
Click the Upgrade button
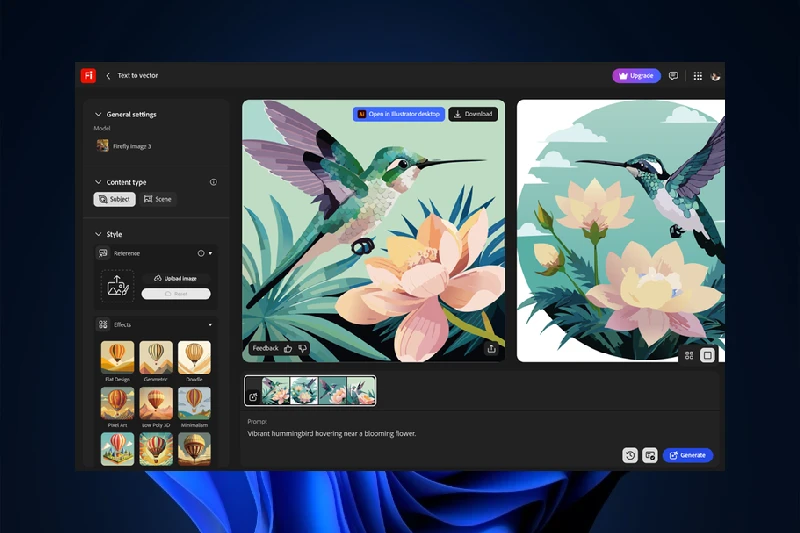(636, 76)
